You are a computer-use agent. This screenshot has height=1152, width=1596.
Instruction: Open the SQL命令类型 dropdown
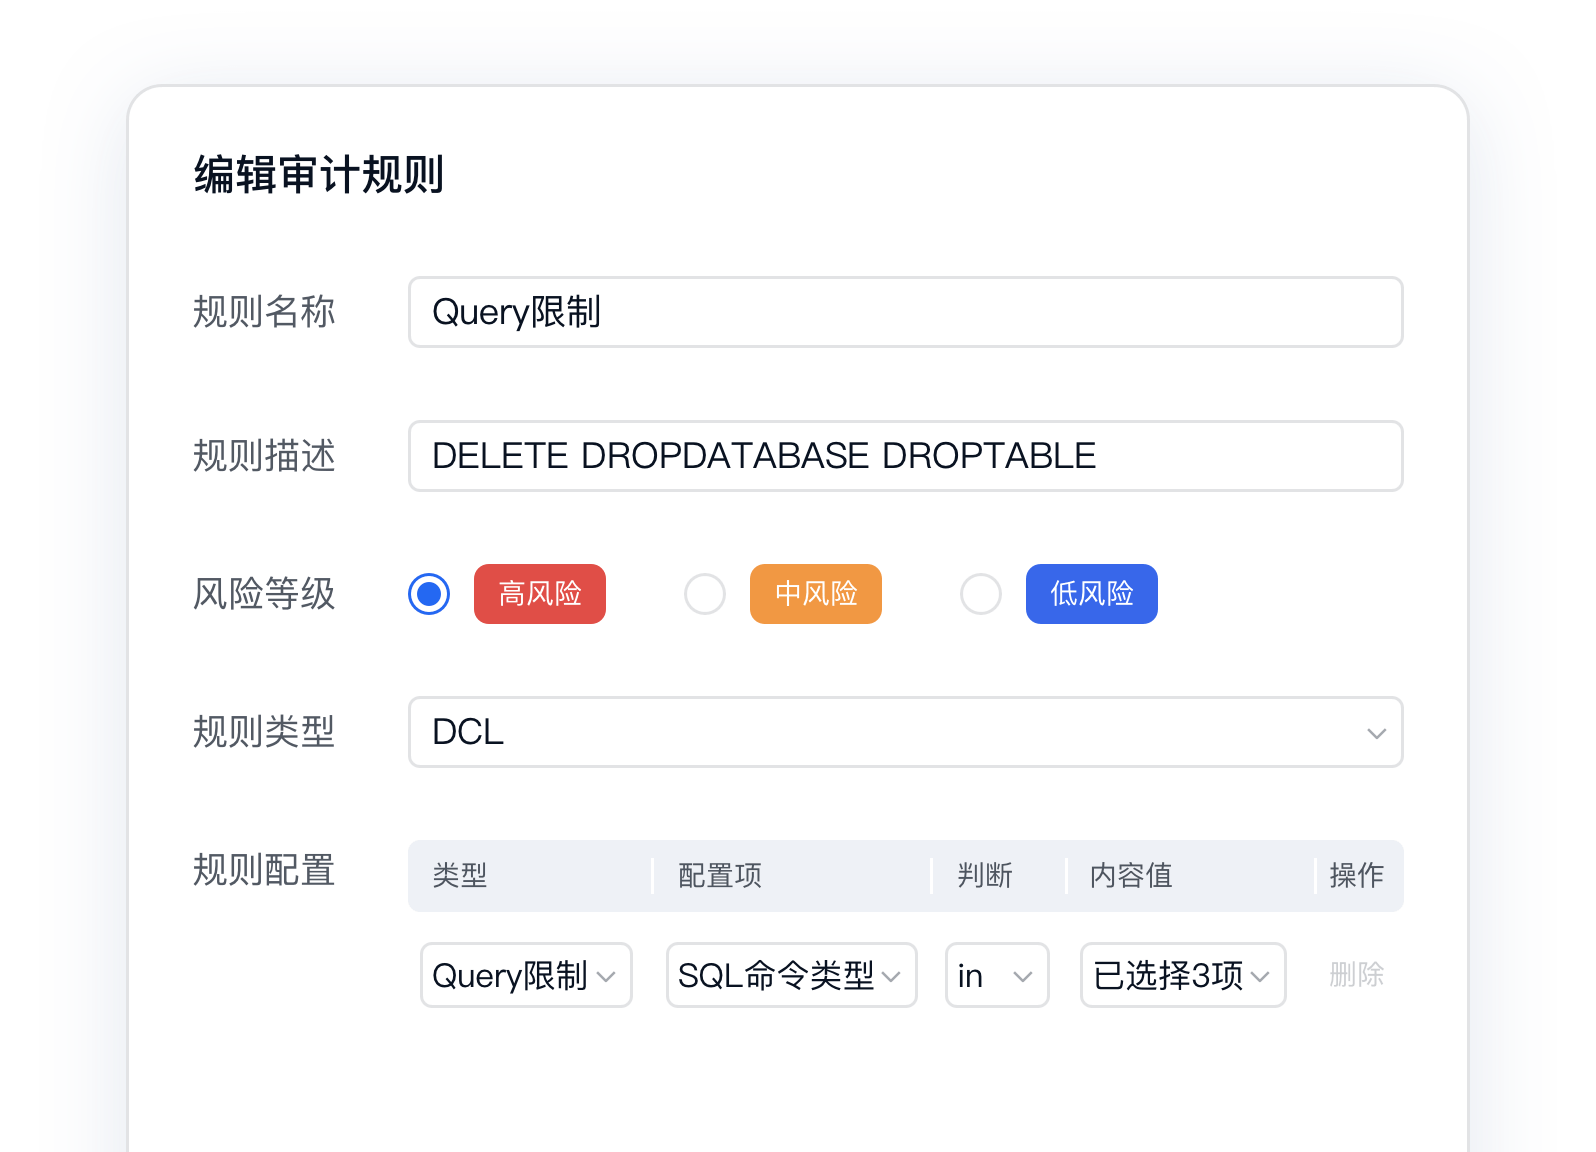(792, 975)
